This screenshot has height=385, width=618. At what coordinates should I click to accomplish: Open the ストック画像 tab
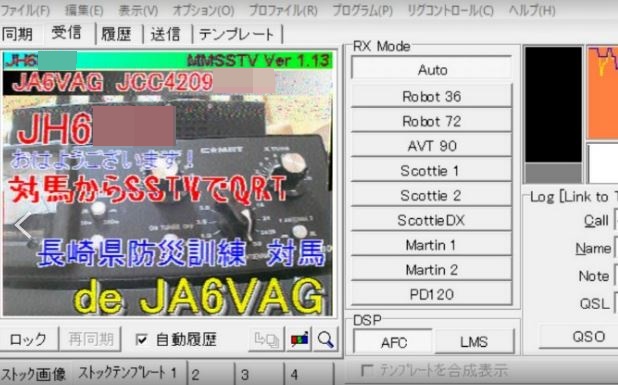(34, 374)
